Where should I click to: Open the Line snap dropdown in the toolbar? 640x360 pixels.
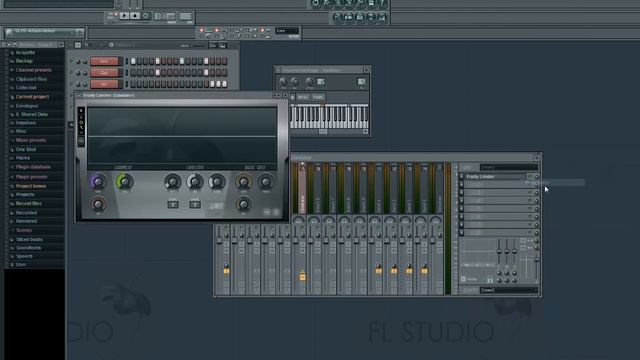[287, 31]
